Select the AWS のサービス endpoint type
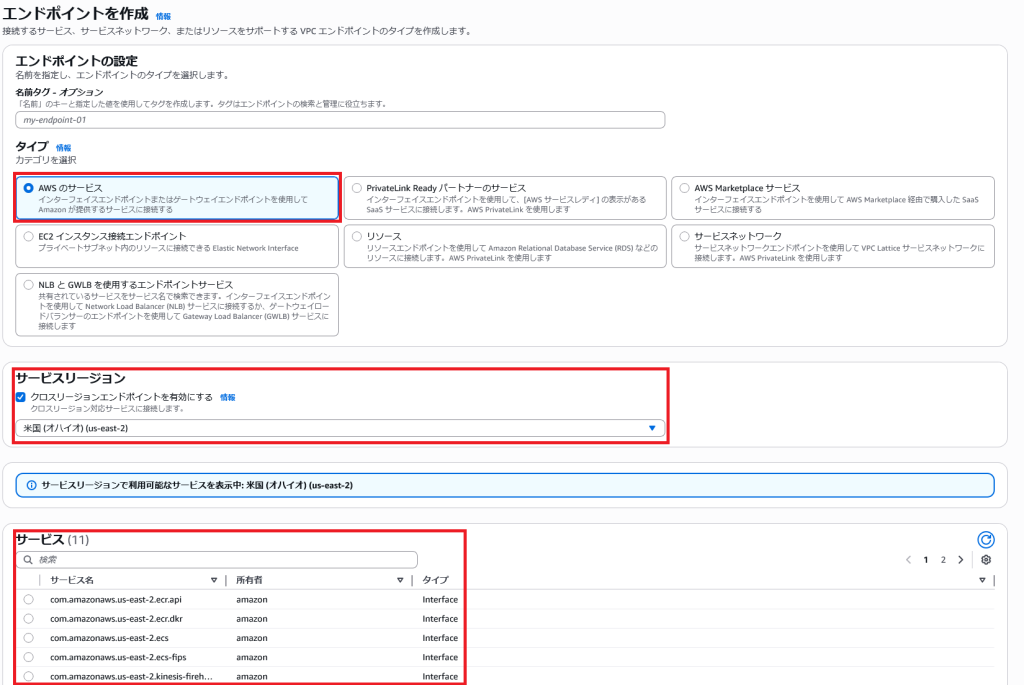The width and height of the screenshot is (1024, 685). click(x=26, y=189)
